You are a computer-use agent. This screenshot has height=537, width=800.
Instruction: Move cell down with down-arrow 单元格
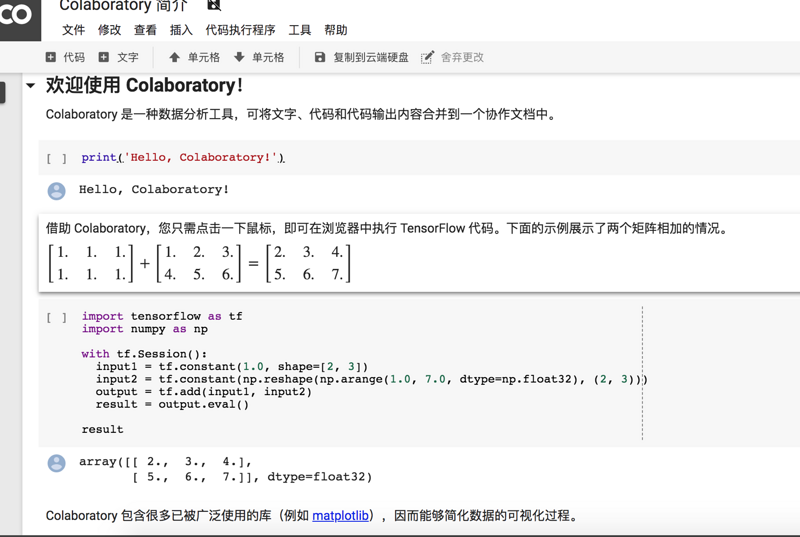(x=259, y=57)
